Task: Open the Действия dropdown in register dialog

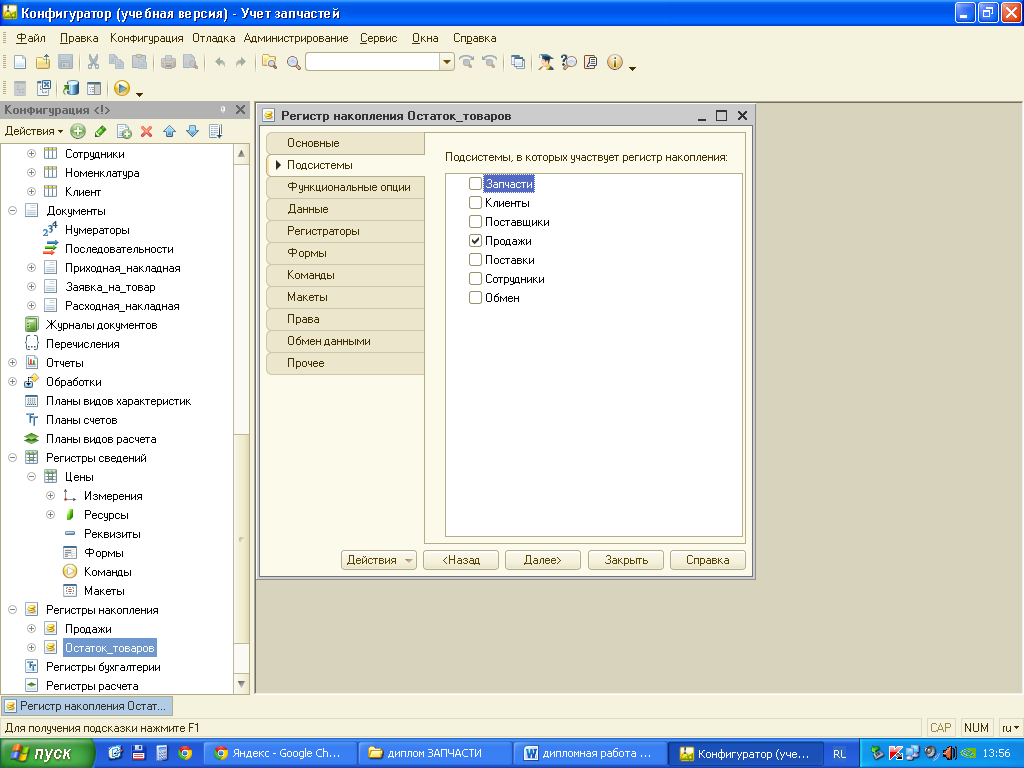Action: coord(378,560)
